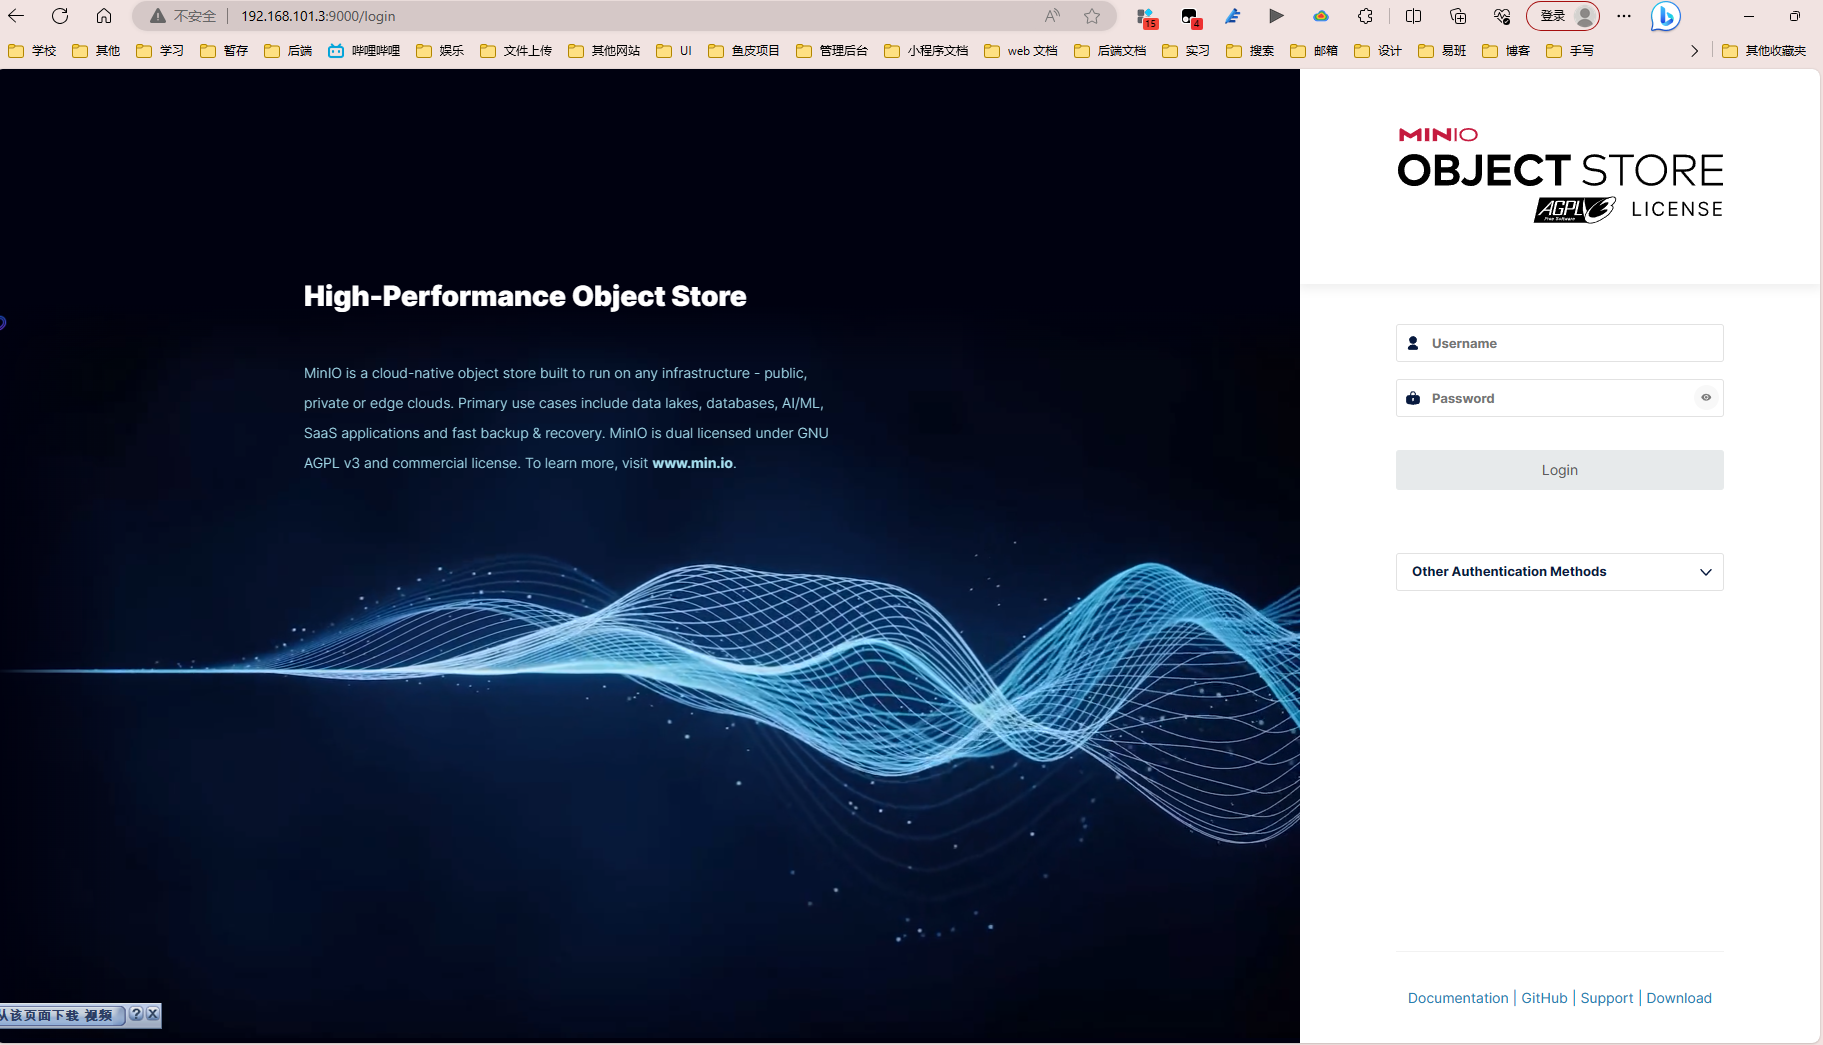
Task: Open the 其他收藏夹 folder
Action: coord(1764,51)
